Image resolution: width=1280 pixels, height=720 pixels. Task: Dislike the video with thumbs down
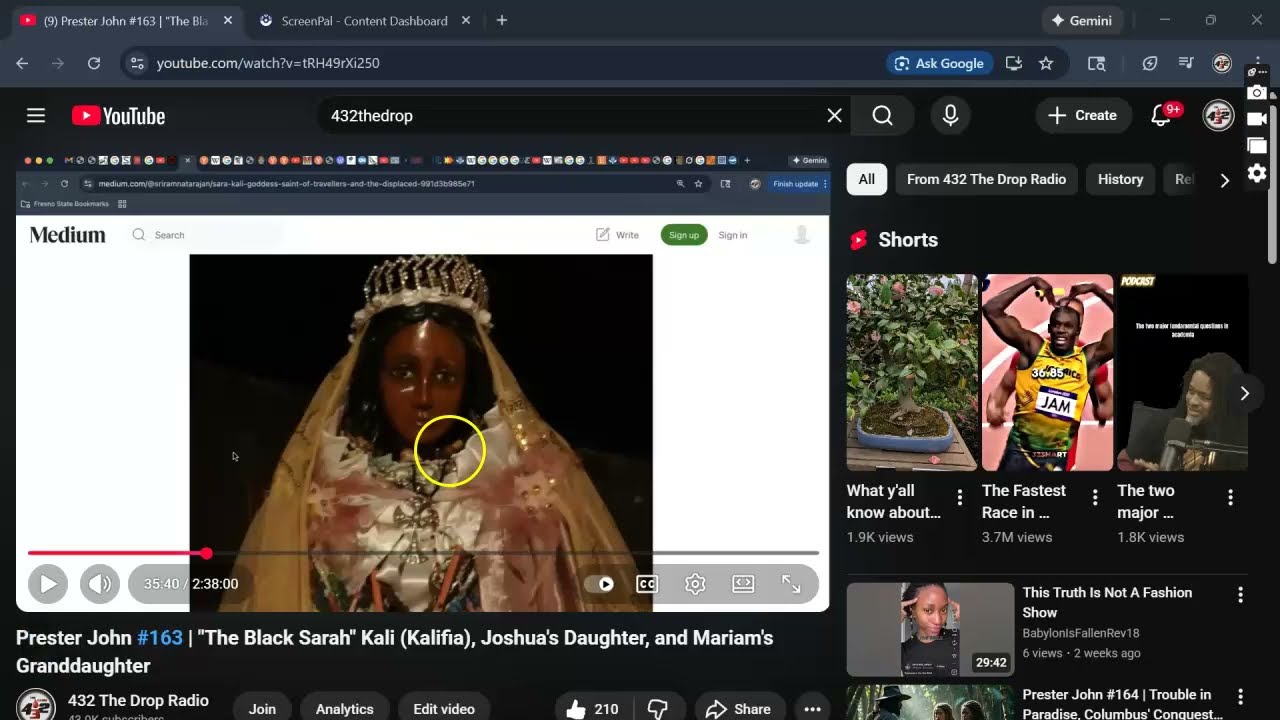click(x=657, y=709)
